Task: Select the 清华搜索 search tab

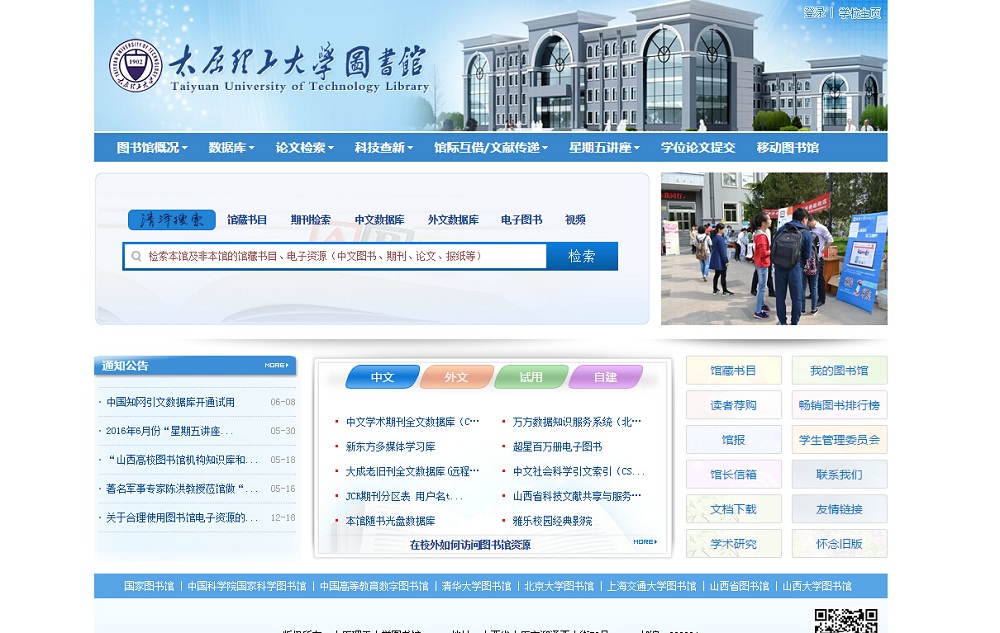Action: pos(172,220)
